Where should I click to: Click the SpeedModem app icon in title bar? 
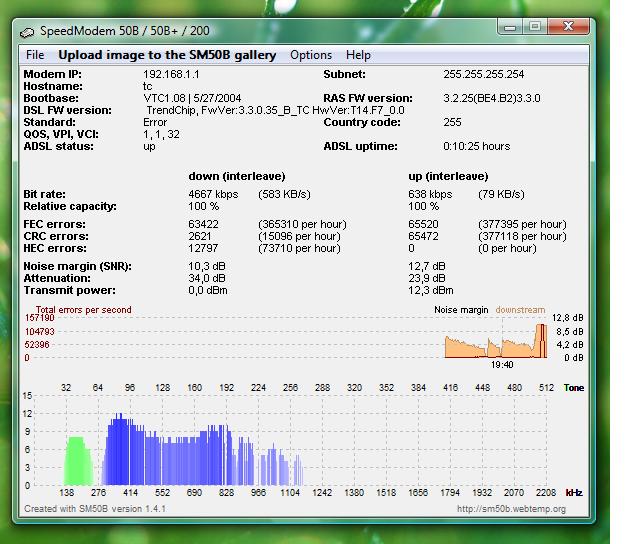point(27,32)
